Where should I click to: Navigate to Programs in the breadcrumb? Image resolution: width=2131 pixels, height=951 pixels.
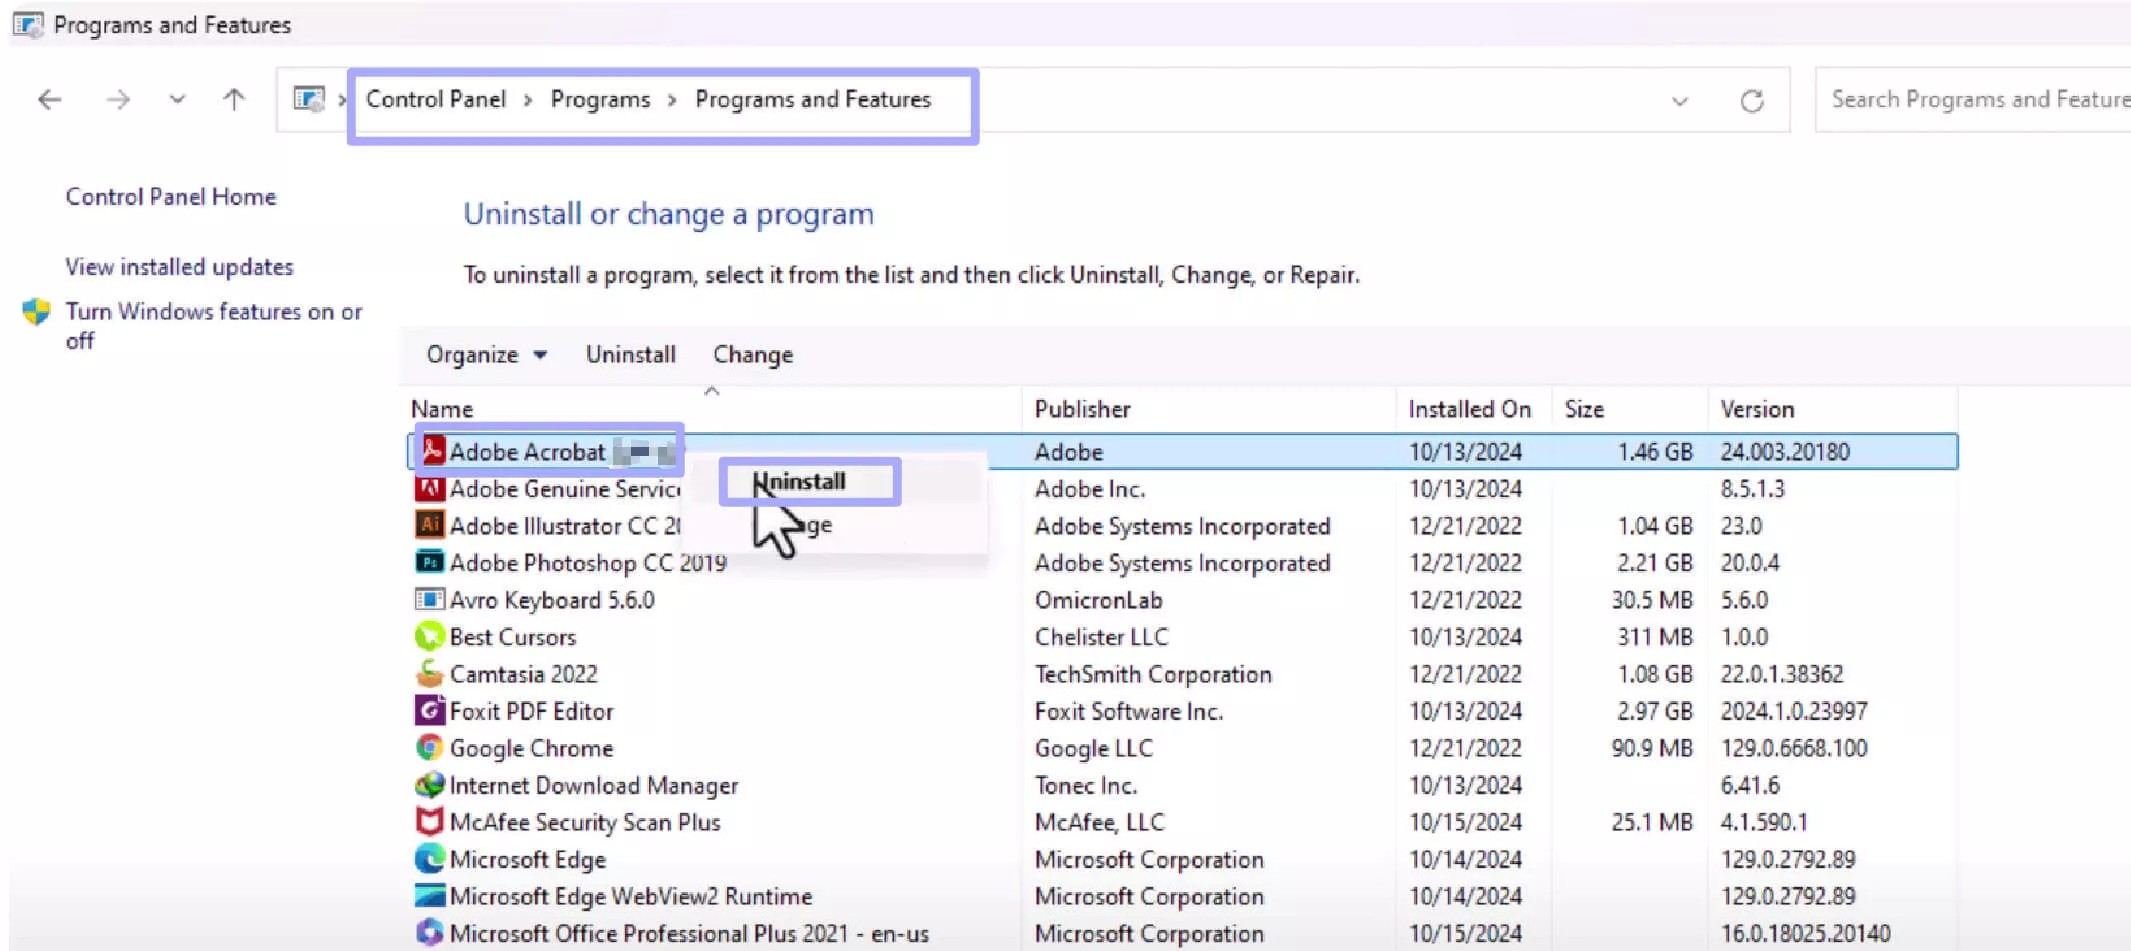[600, 99]
